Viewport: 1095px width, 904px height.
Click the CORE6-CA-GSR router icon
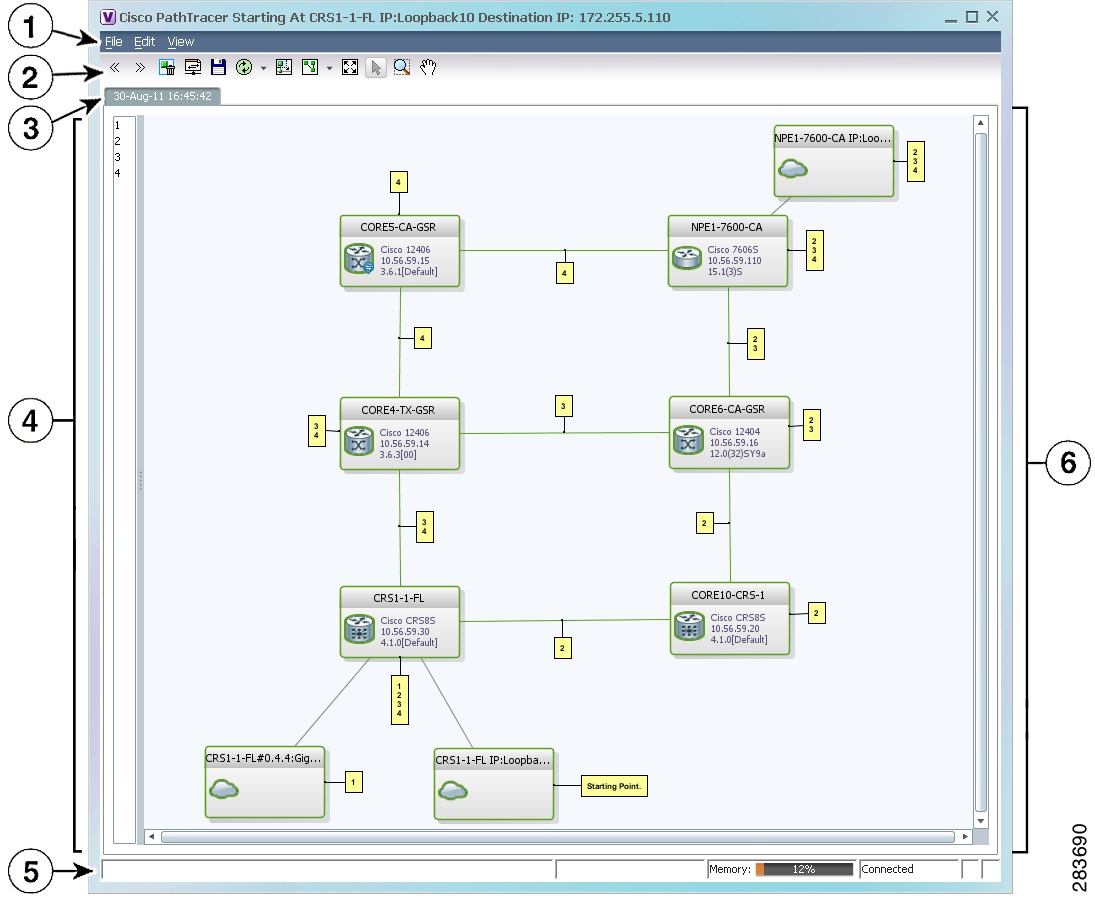(689, 441)
